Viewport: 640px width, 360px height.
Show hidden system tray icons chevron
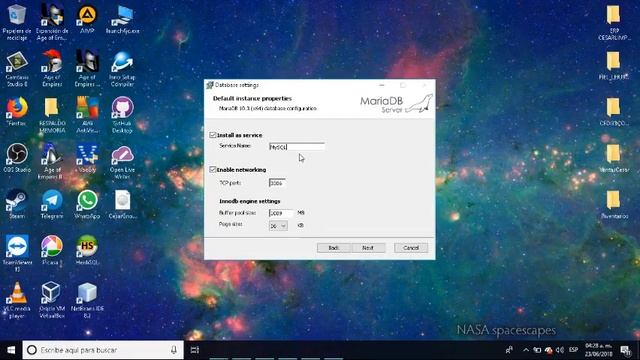(526, 350)
